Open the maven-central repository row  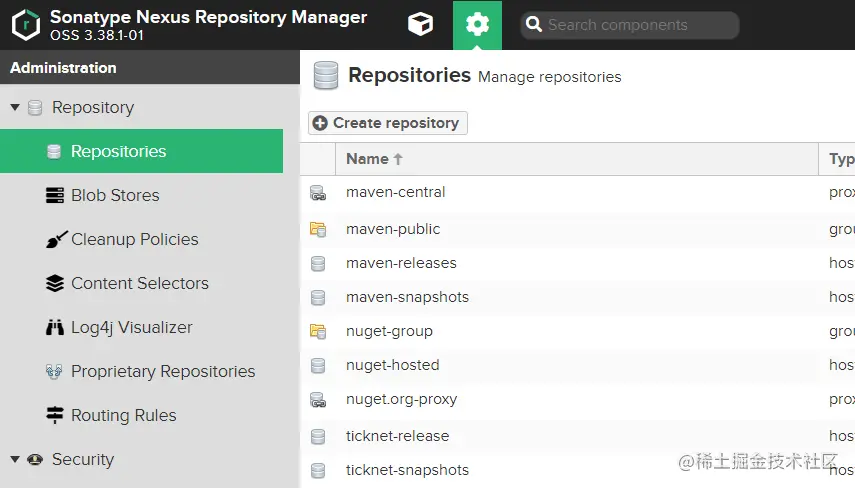[x=577, y=192]
